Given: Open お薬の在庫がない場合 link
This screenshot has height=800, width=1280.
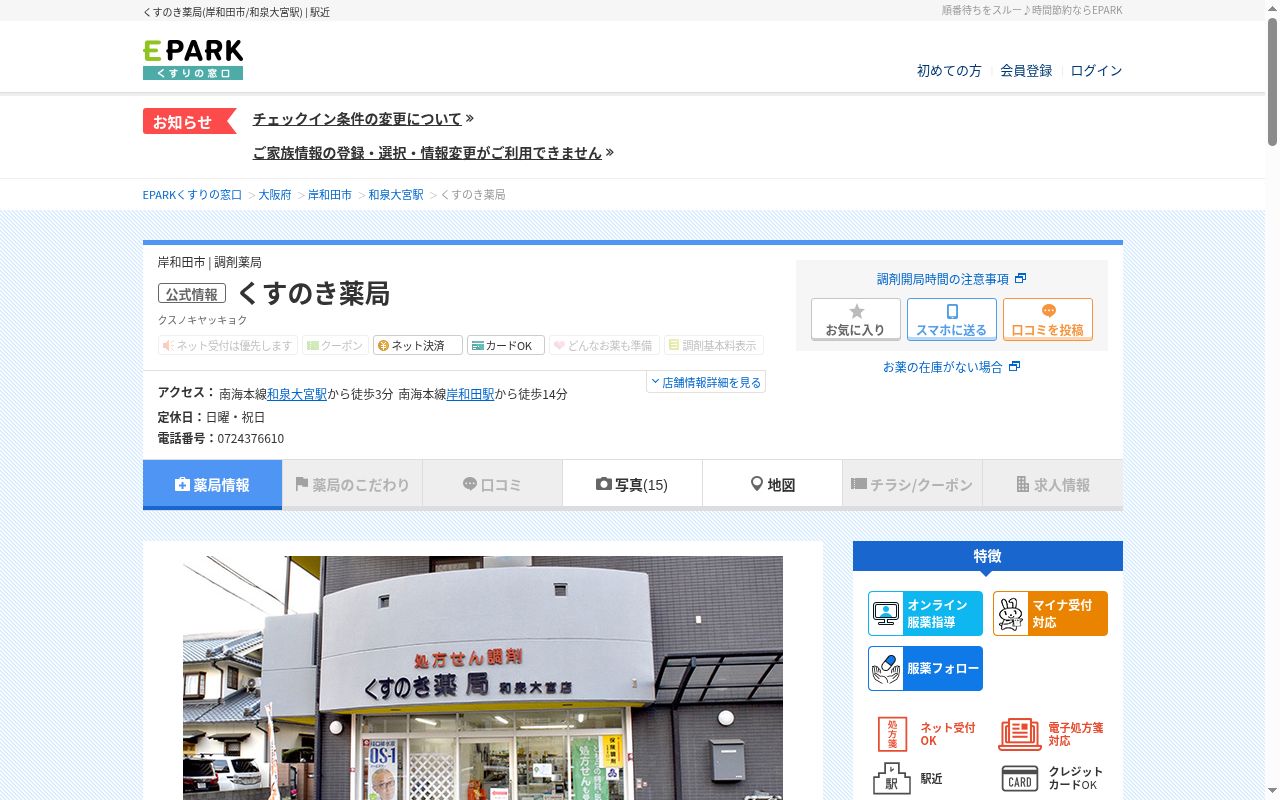Looking at the screenshot, I should point(951,367).
